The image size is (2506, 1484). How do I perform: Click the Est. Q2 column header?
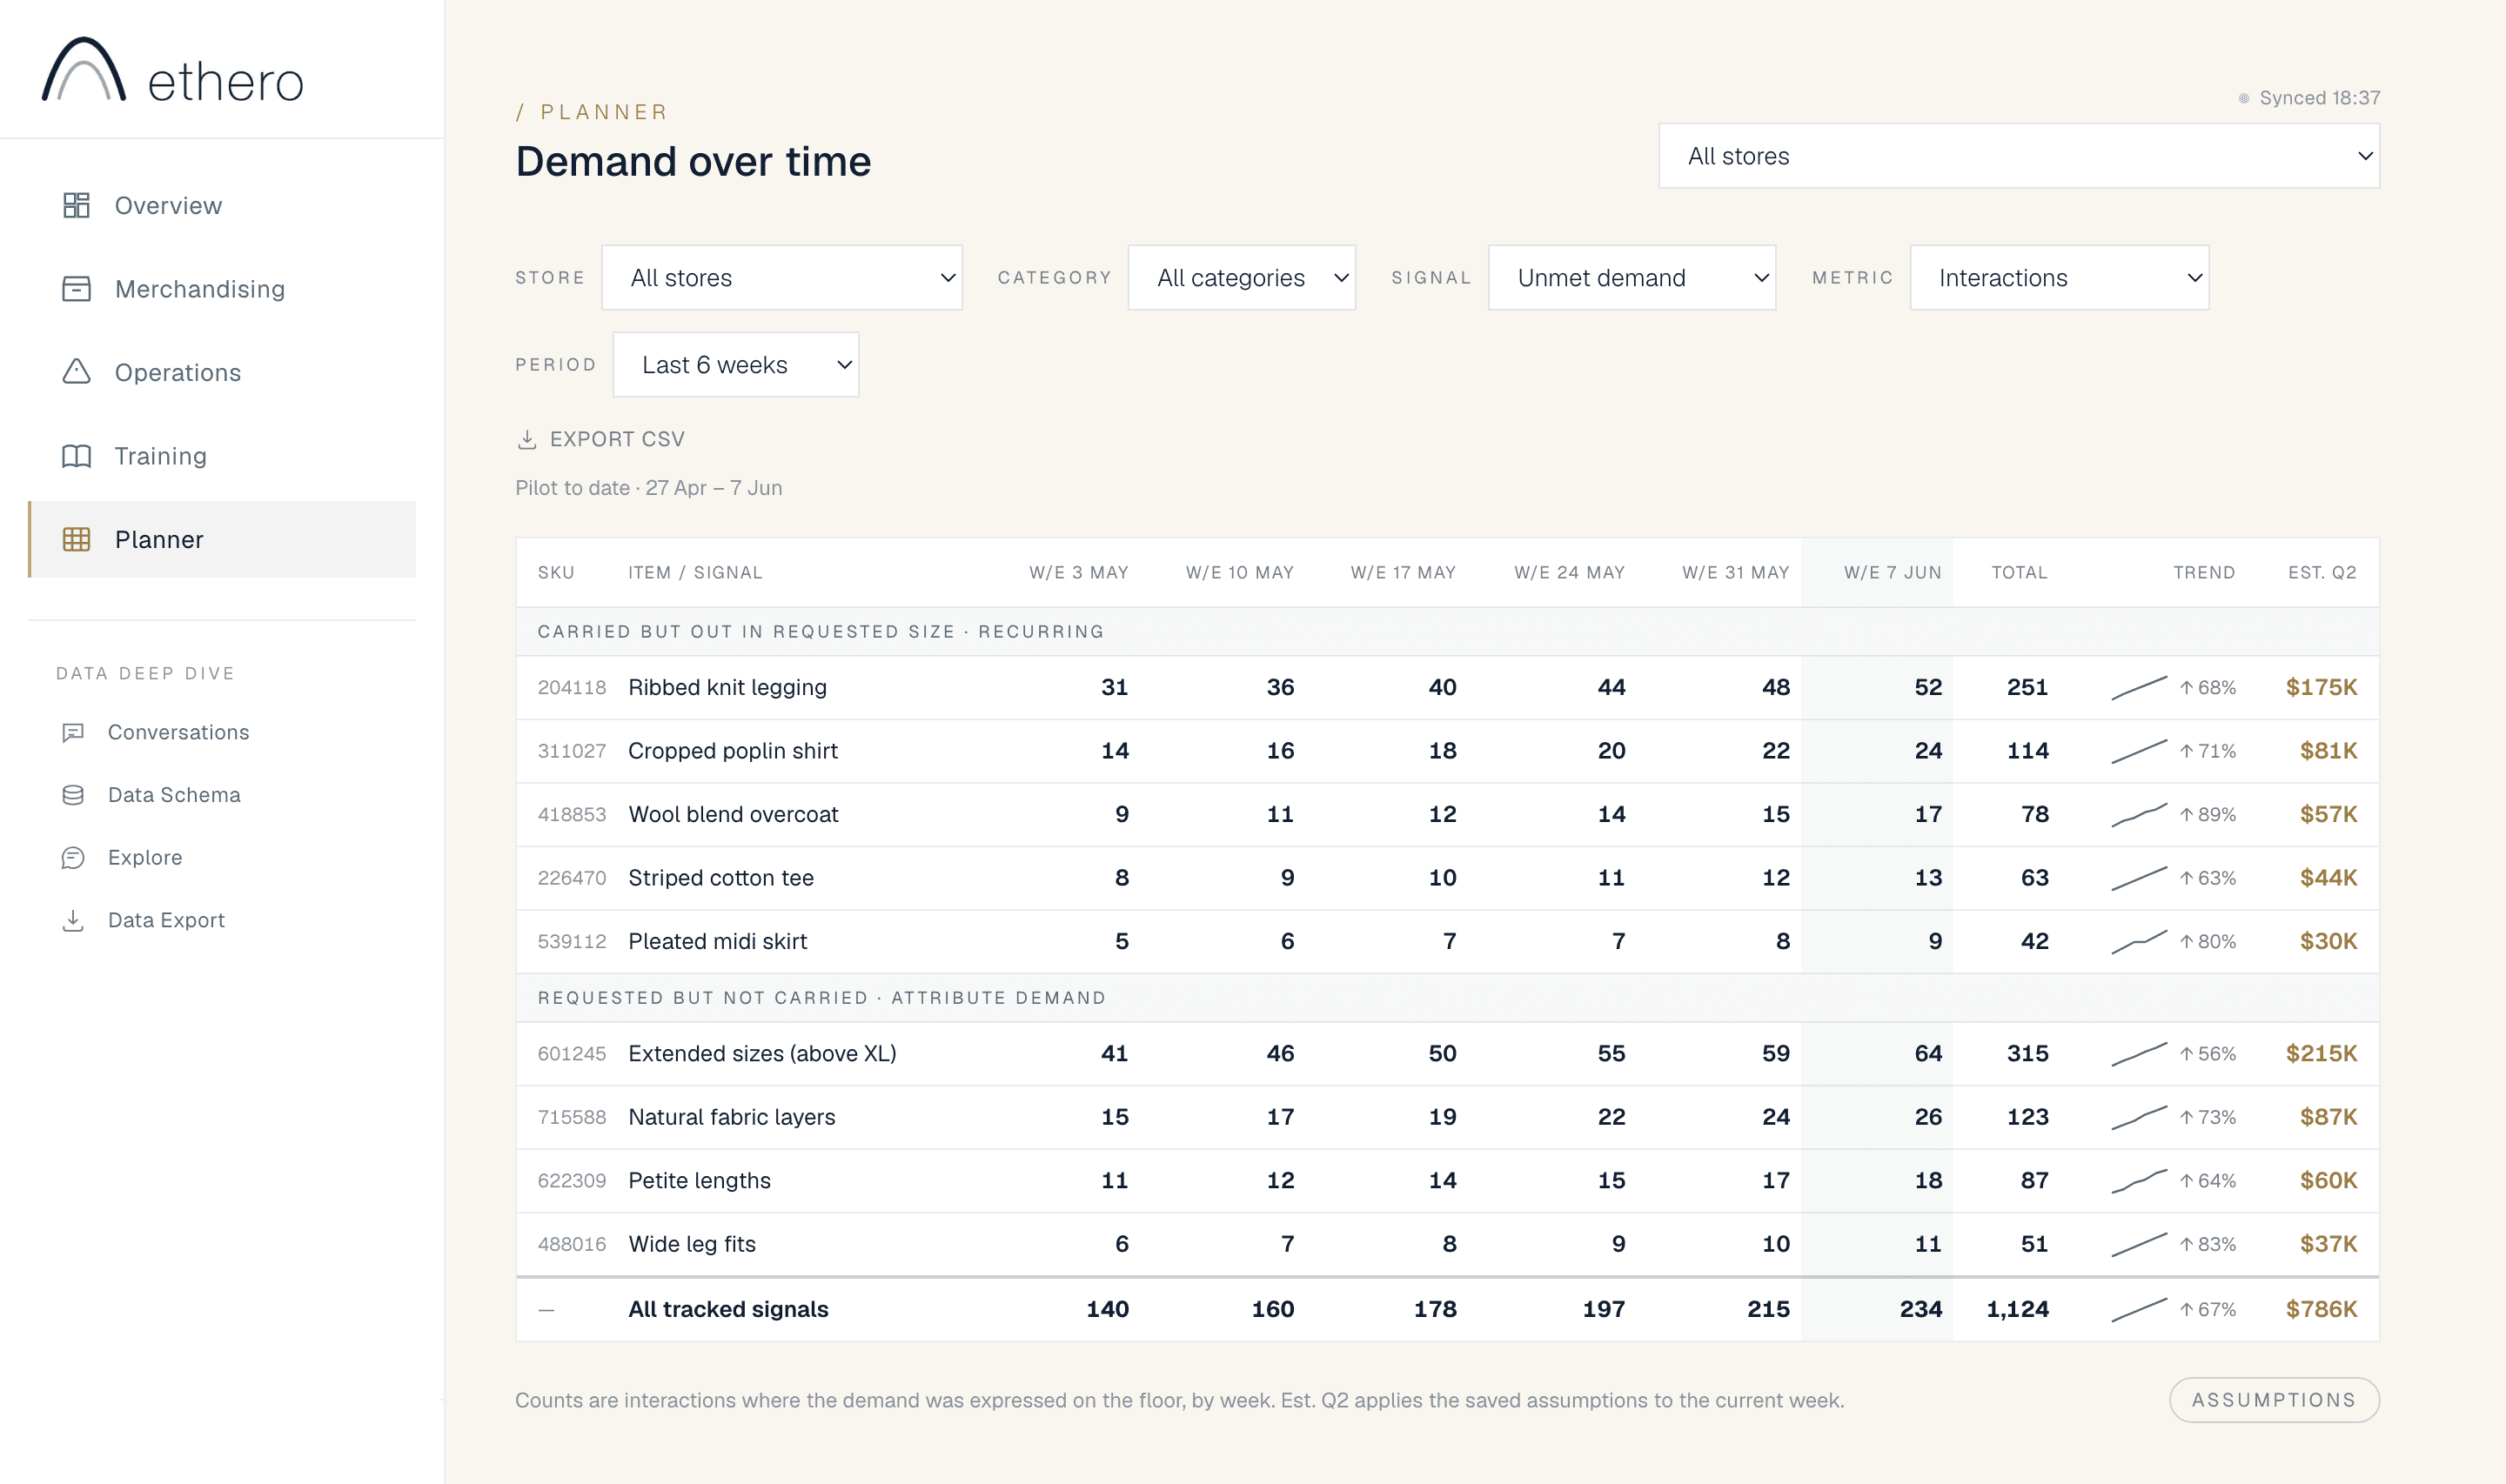pyautogui.click(x=2322, y=573)
